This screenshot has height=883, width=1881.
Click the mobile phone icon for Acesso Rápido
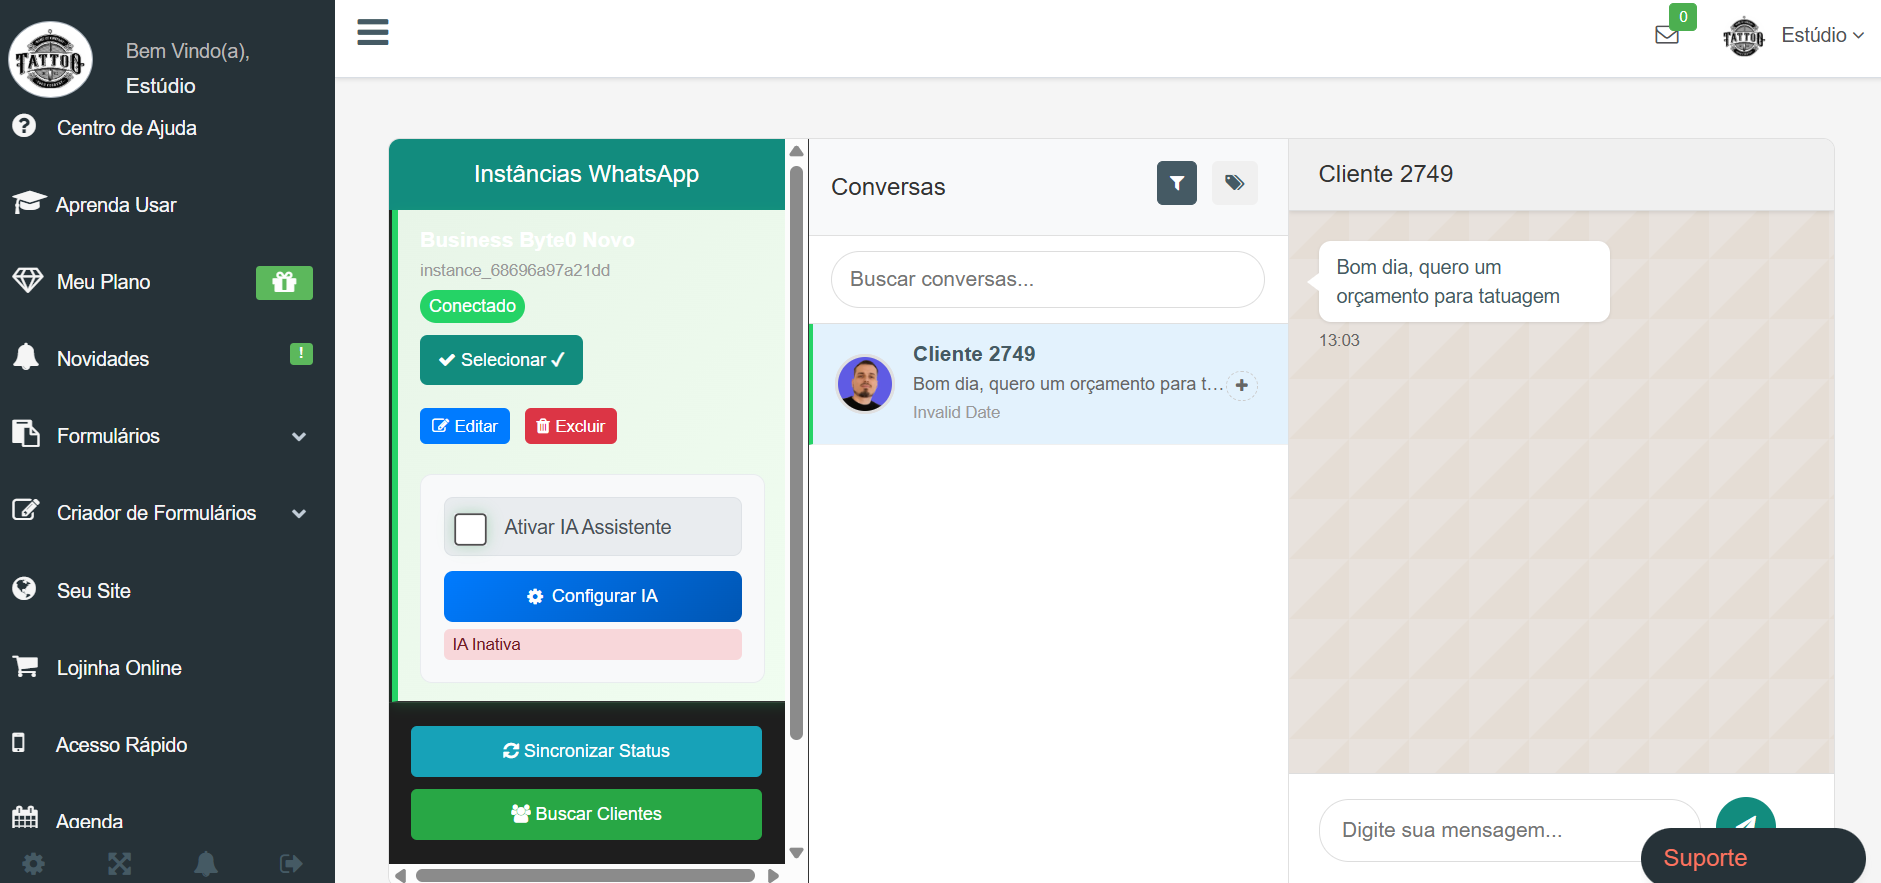tap(18, 743)
